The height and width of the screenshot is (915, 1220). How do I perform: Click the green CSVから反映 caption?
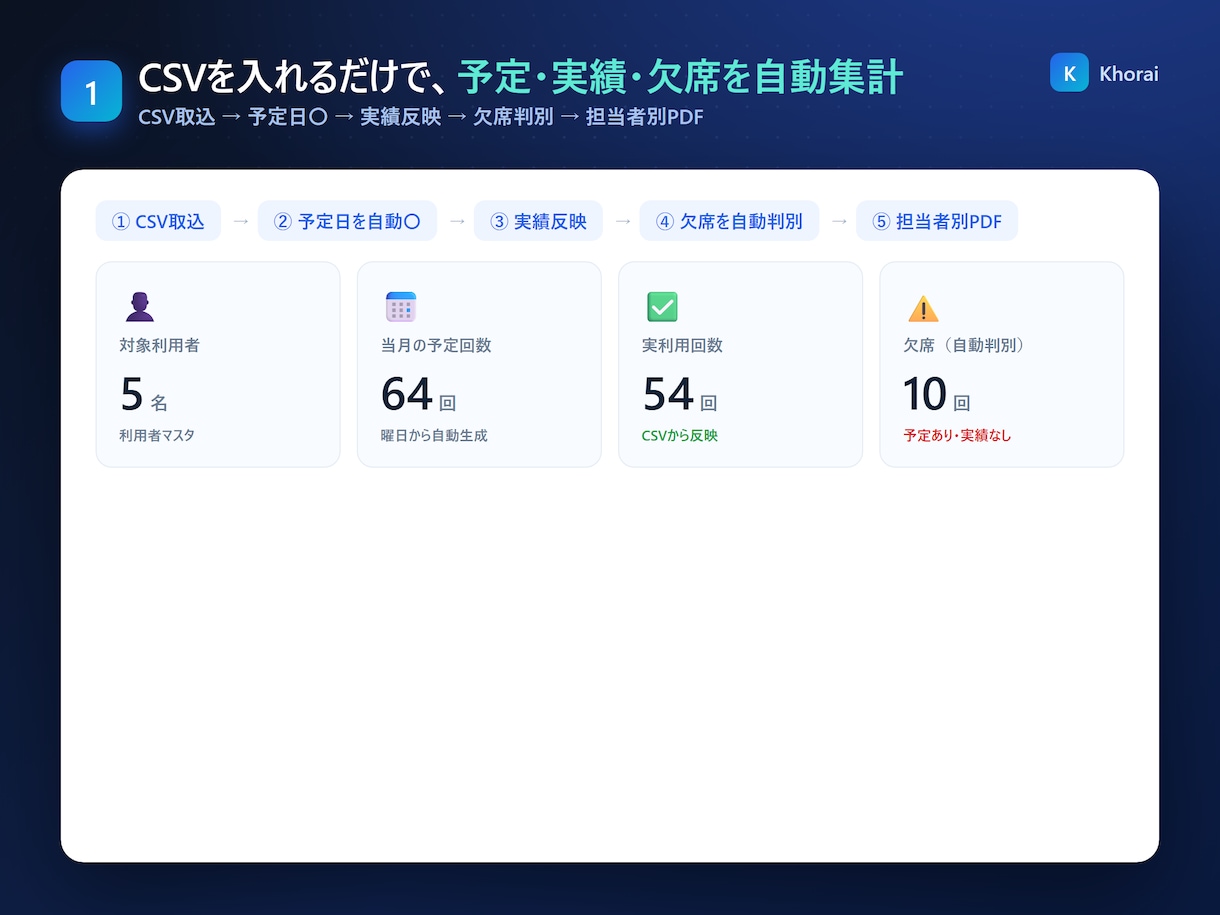click(x=680, y=436)
